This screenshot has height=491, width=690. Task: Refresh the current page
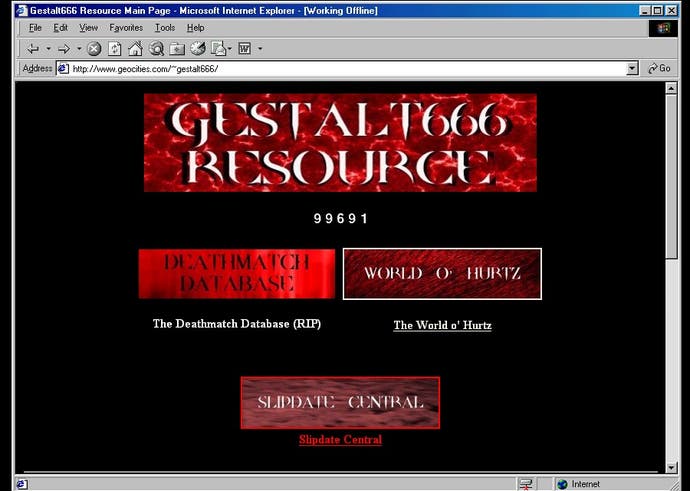(x=114, y=48)
